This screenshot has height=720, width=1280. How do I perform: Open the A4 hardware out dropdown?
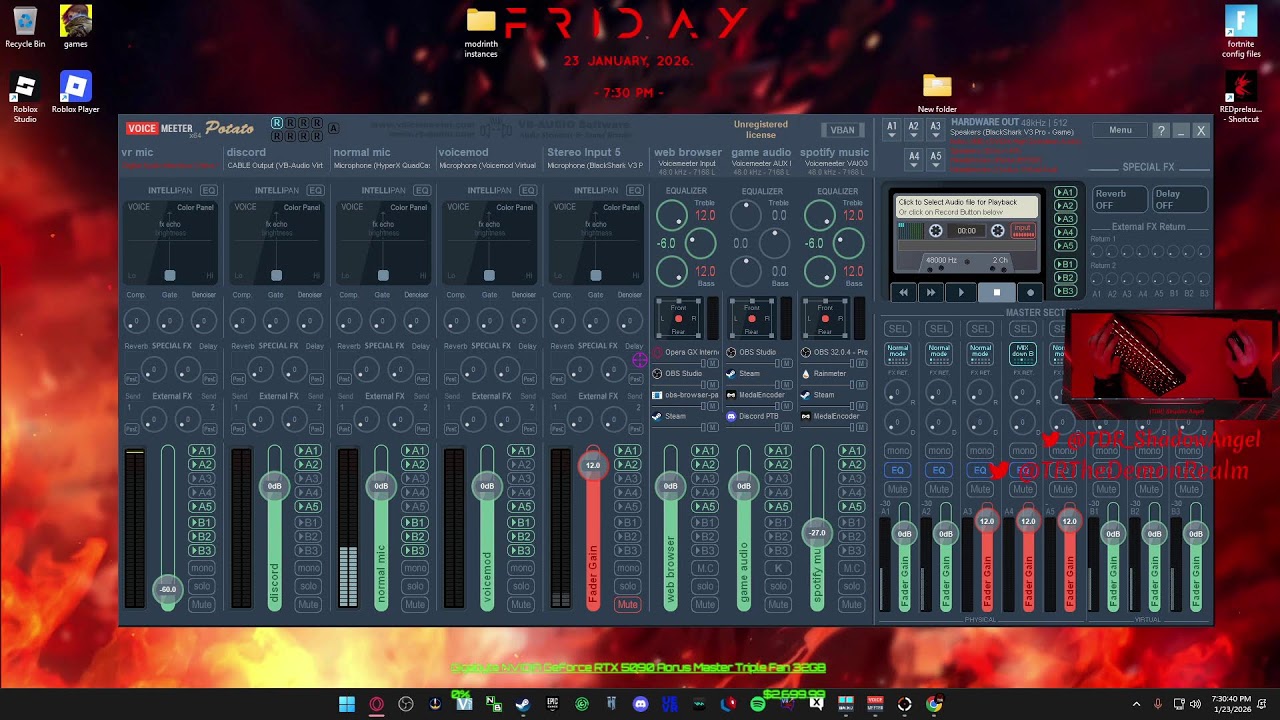point(913,158)
